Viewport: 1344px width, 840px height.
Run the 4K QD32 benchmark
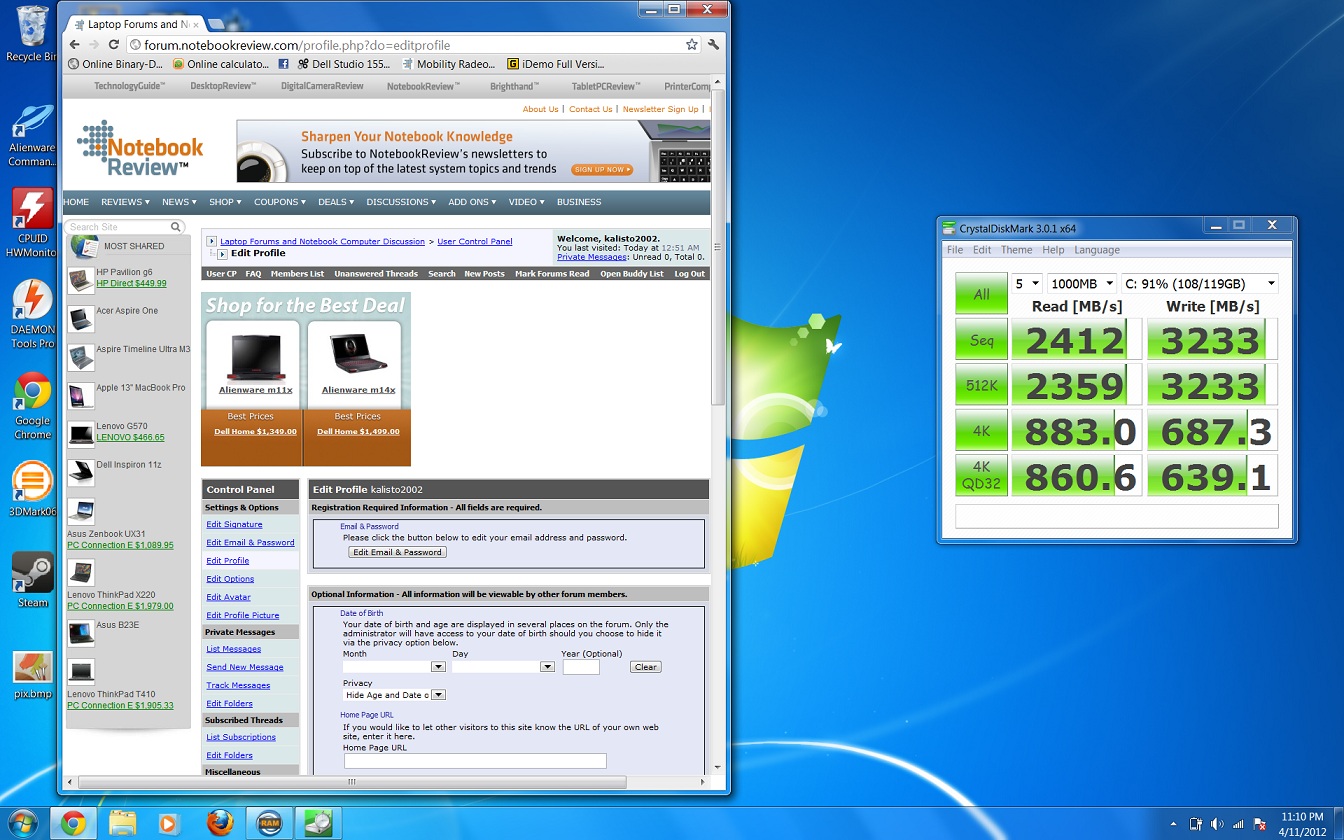point(981,476)
